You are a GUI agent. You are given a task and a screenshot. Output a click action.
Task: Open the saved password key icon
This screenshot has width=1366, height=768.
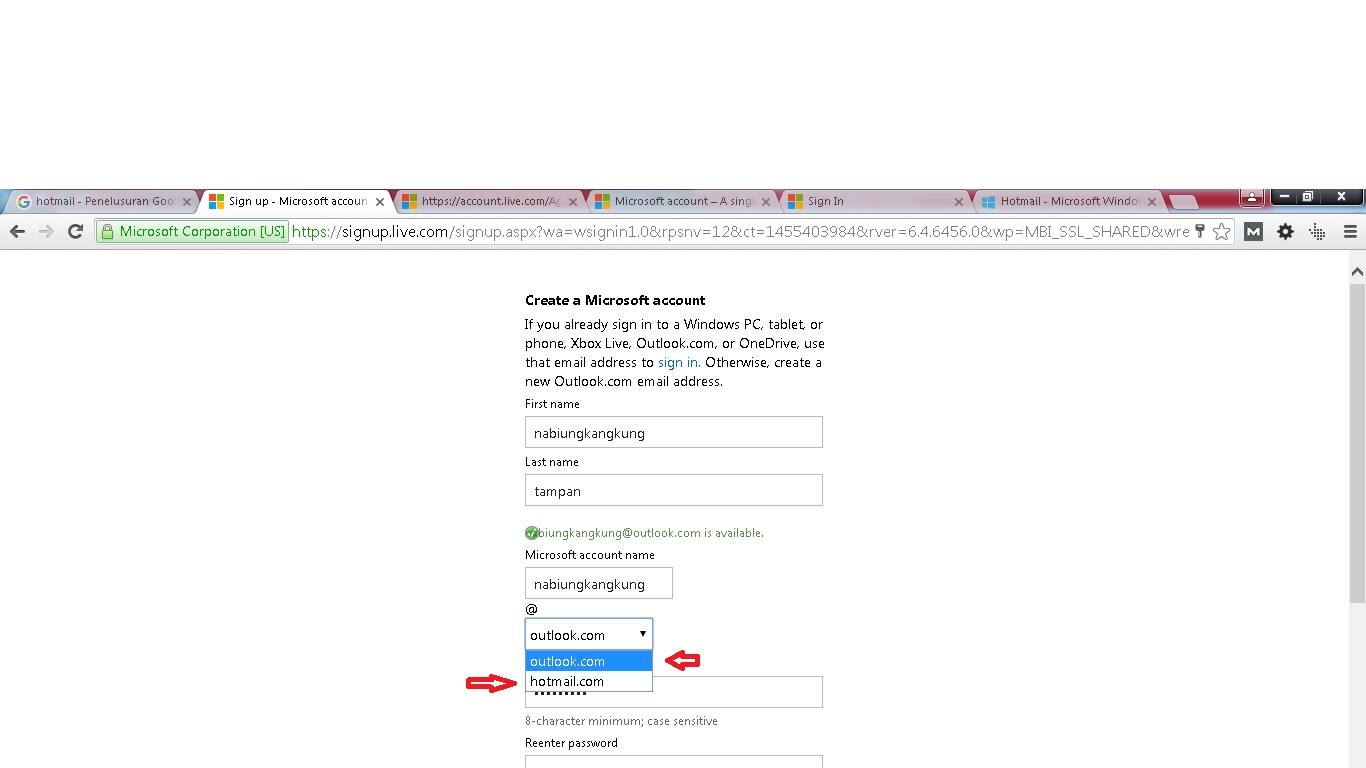1200,231
